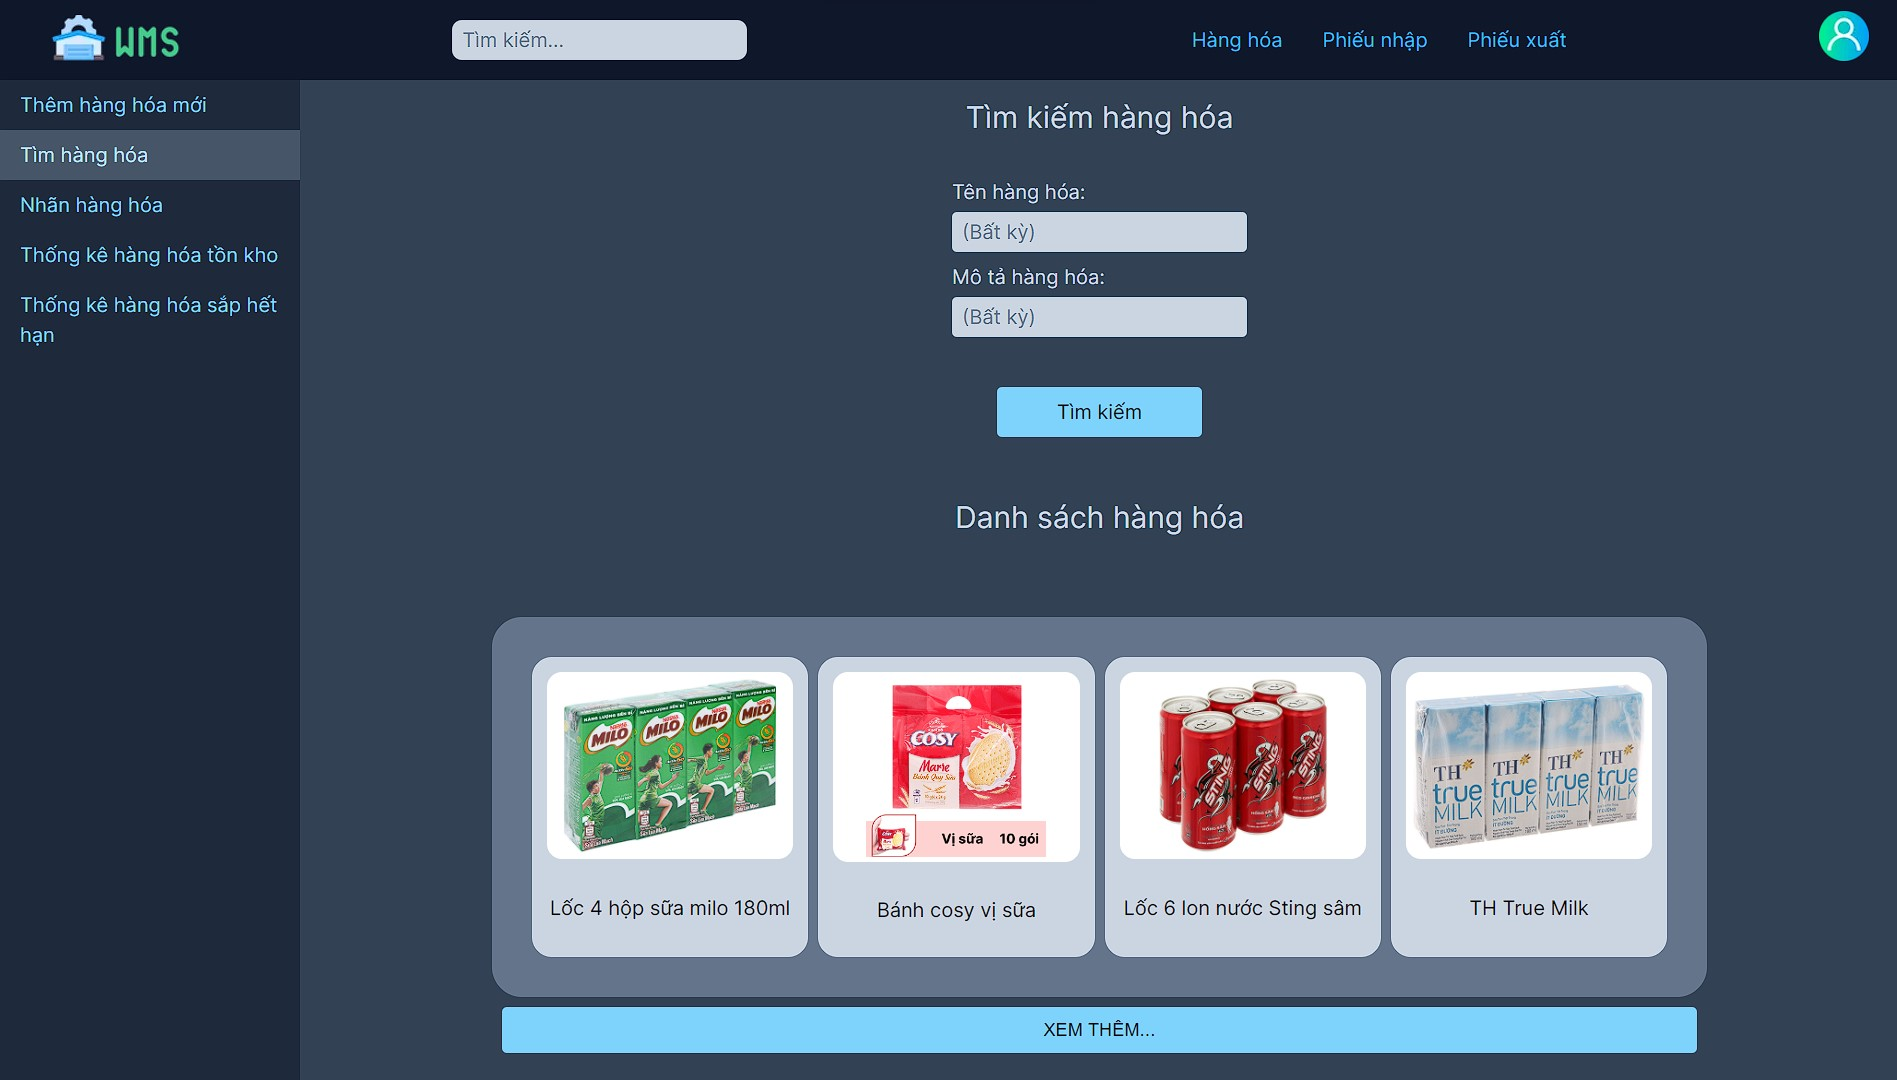Click the XEM THÊM button
Screen dimensions: 1897x1080
pyautogui.click(x=1098, y=1028)
